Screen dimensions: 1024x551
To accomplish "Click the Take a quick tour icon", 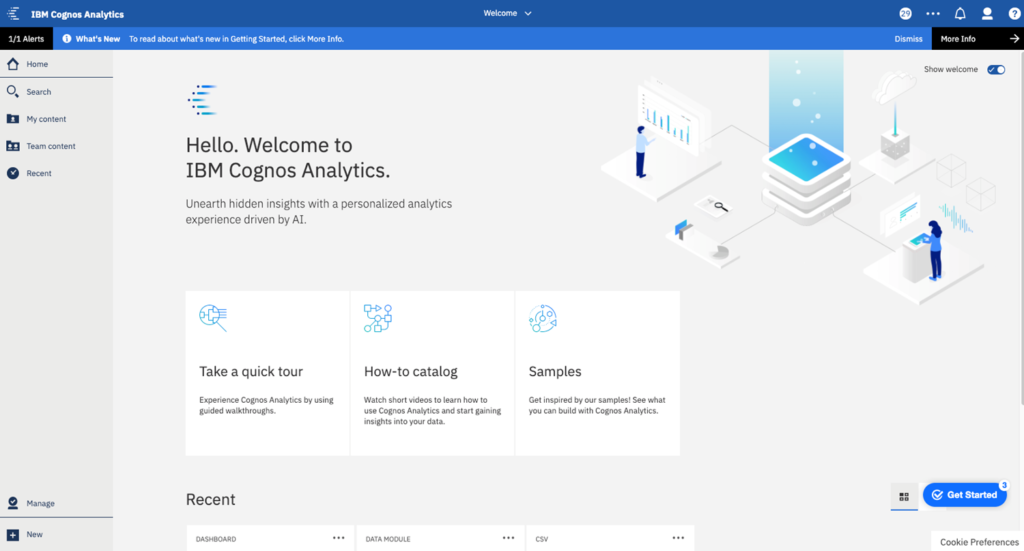I will point(213,318).
